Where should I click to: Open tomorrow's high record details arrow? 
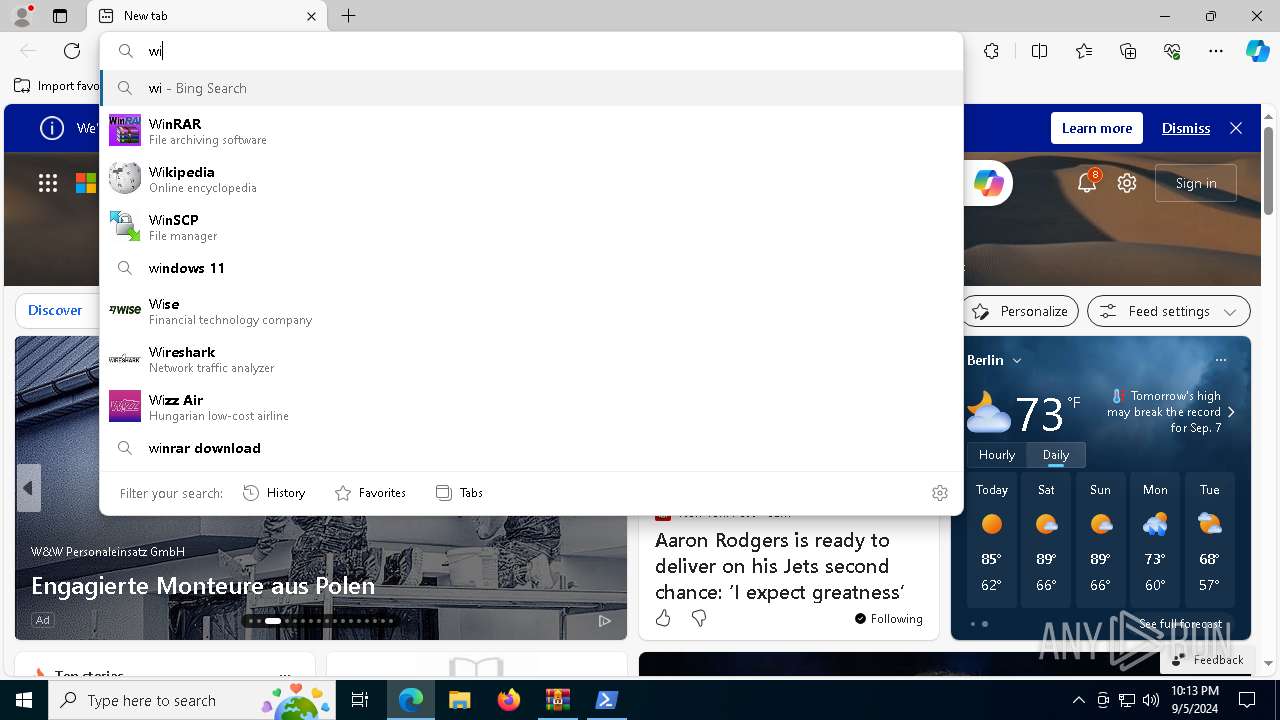[1231, 412]
